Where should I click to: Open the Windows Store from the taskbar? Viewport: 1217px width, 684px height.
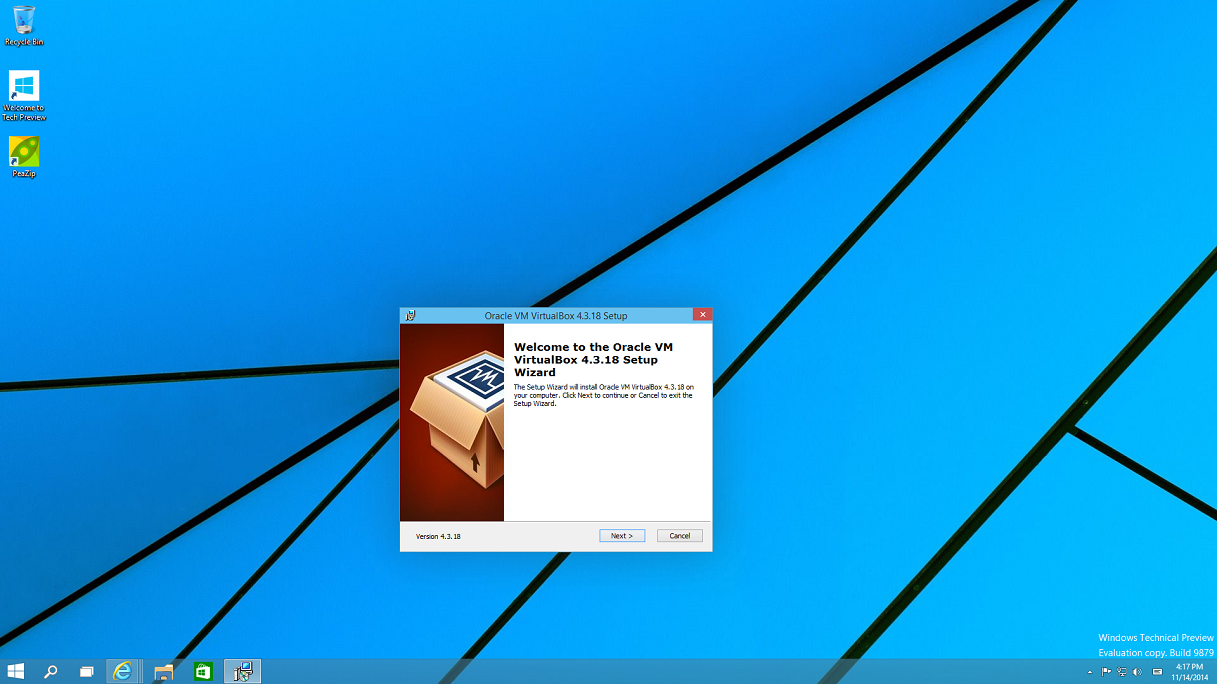point(203,672)
